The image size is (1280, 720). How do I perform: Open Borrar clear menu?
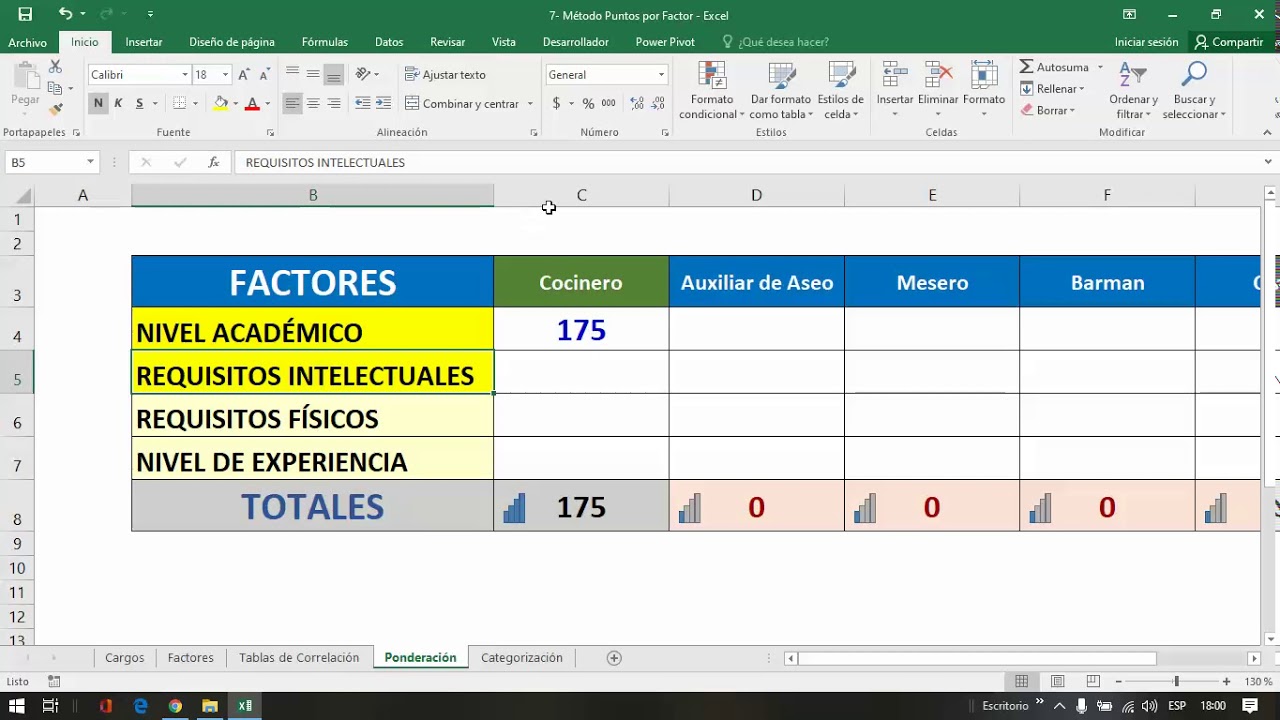coord(1048,110)
